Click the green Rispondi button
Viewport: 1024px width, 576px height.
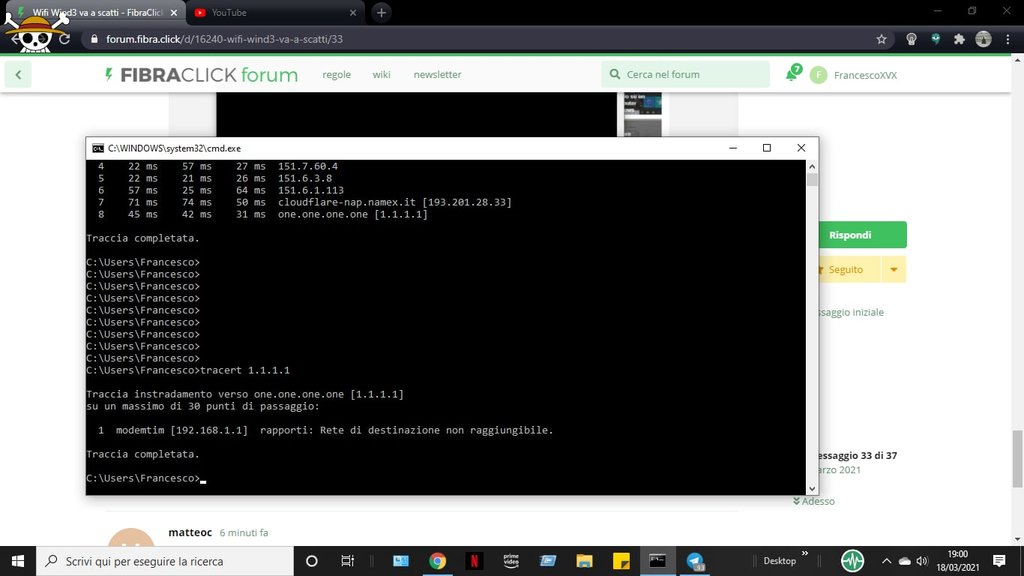click(862, 234)
